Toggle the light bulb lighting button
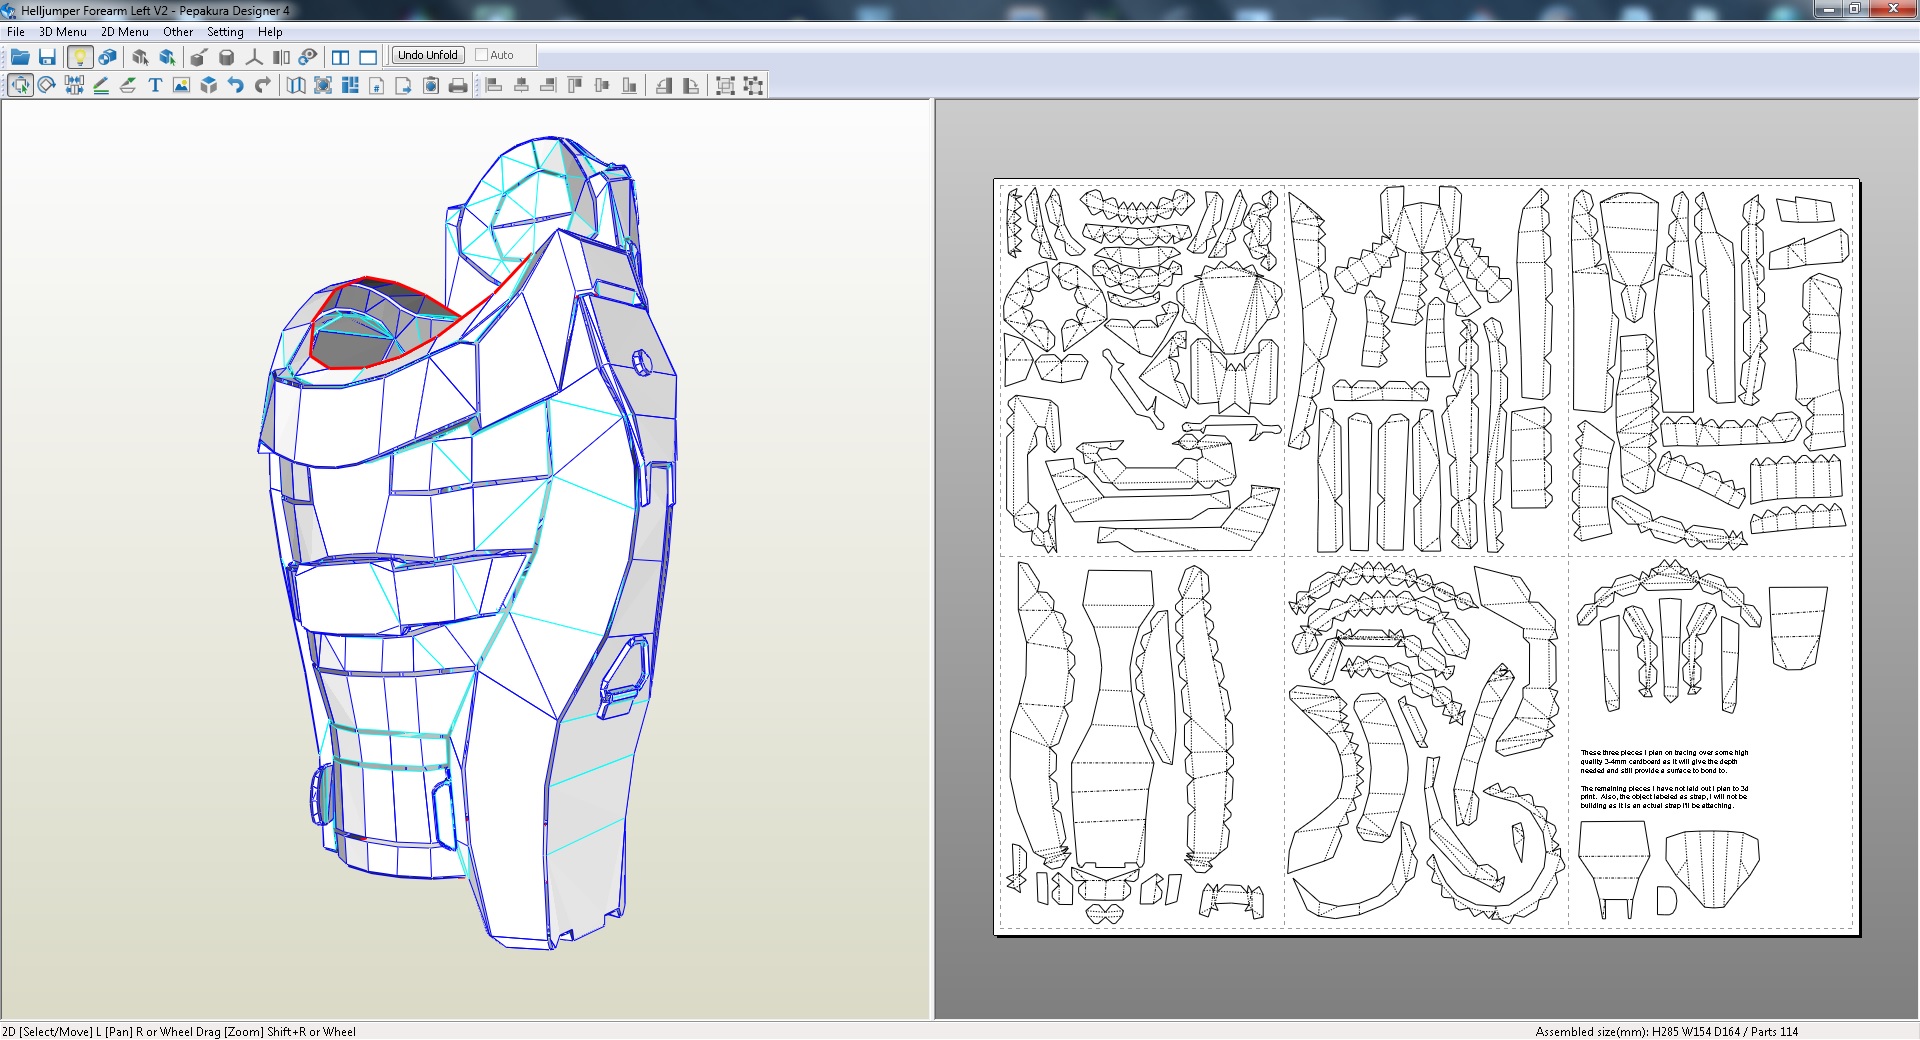The width and height of the screenshot is (1920, 1040). (80, 57)
